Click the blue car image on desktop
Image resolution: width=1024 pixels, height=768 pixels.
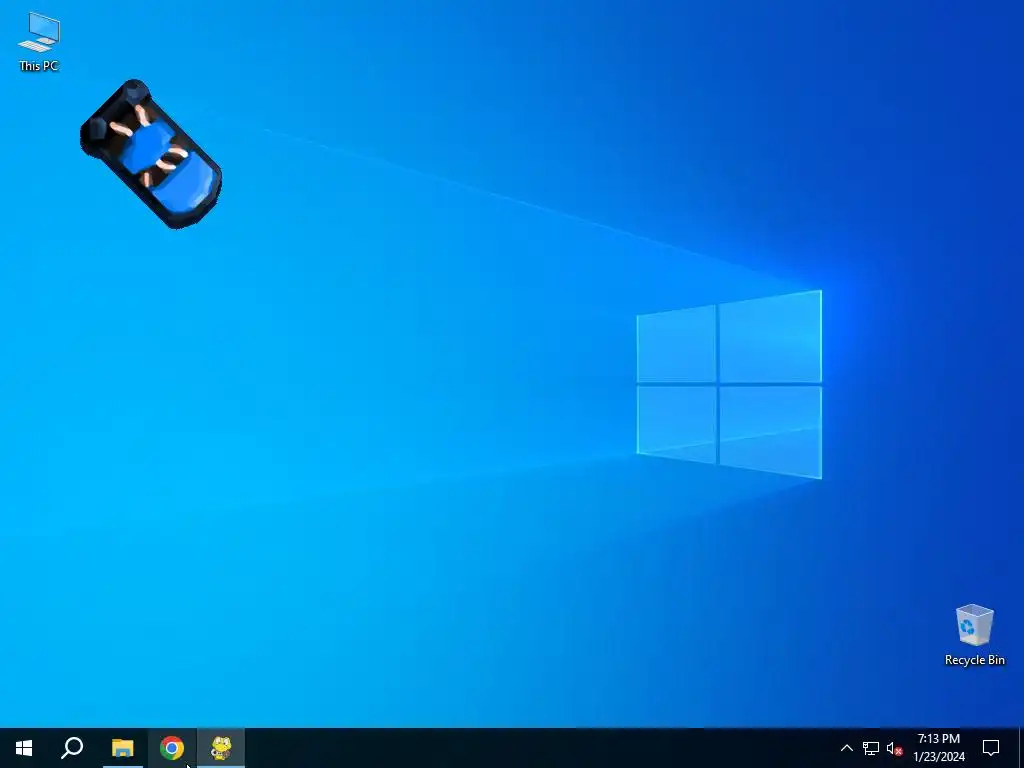click(x=151, y=155)
